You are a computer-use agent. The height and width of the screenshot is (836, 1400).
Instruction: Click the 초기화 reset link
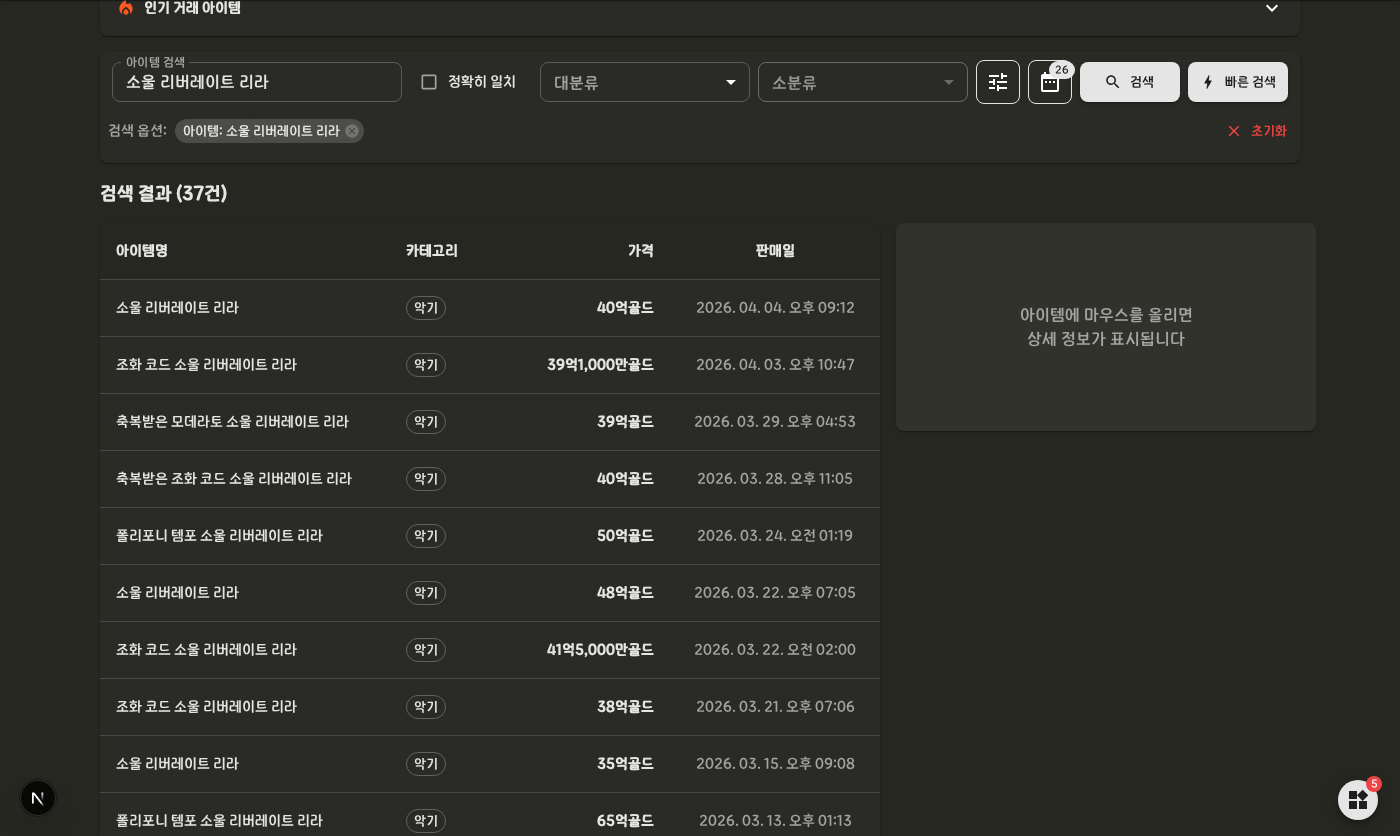tap(1269, 131)
